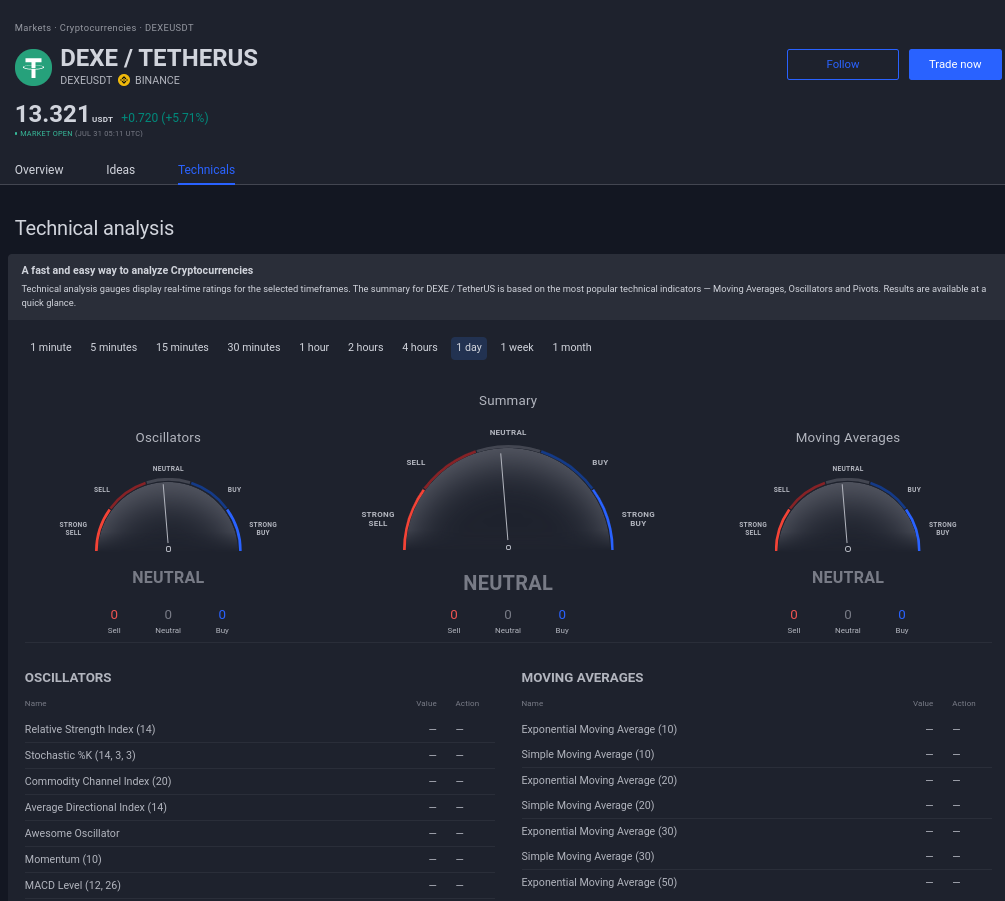Viewport: 1005px width, 901px height.
Task: Click the 13.321 price value
Action: [x=52, y=114]
